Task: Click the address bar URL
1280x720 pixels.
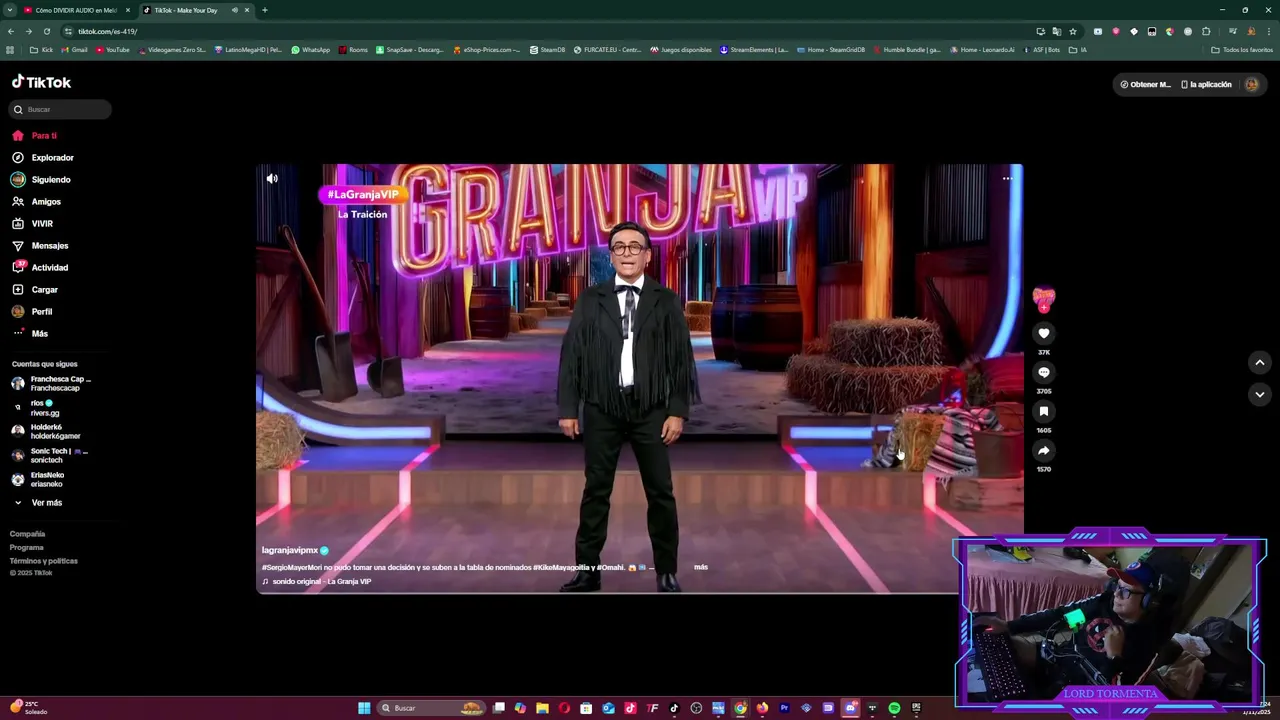Action: click(x=107, y=31)
